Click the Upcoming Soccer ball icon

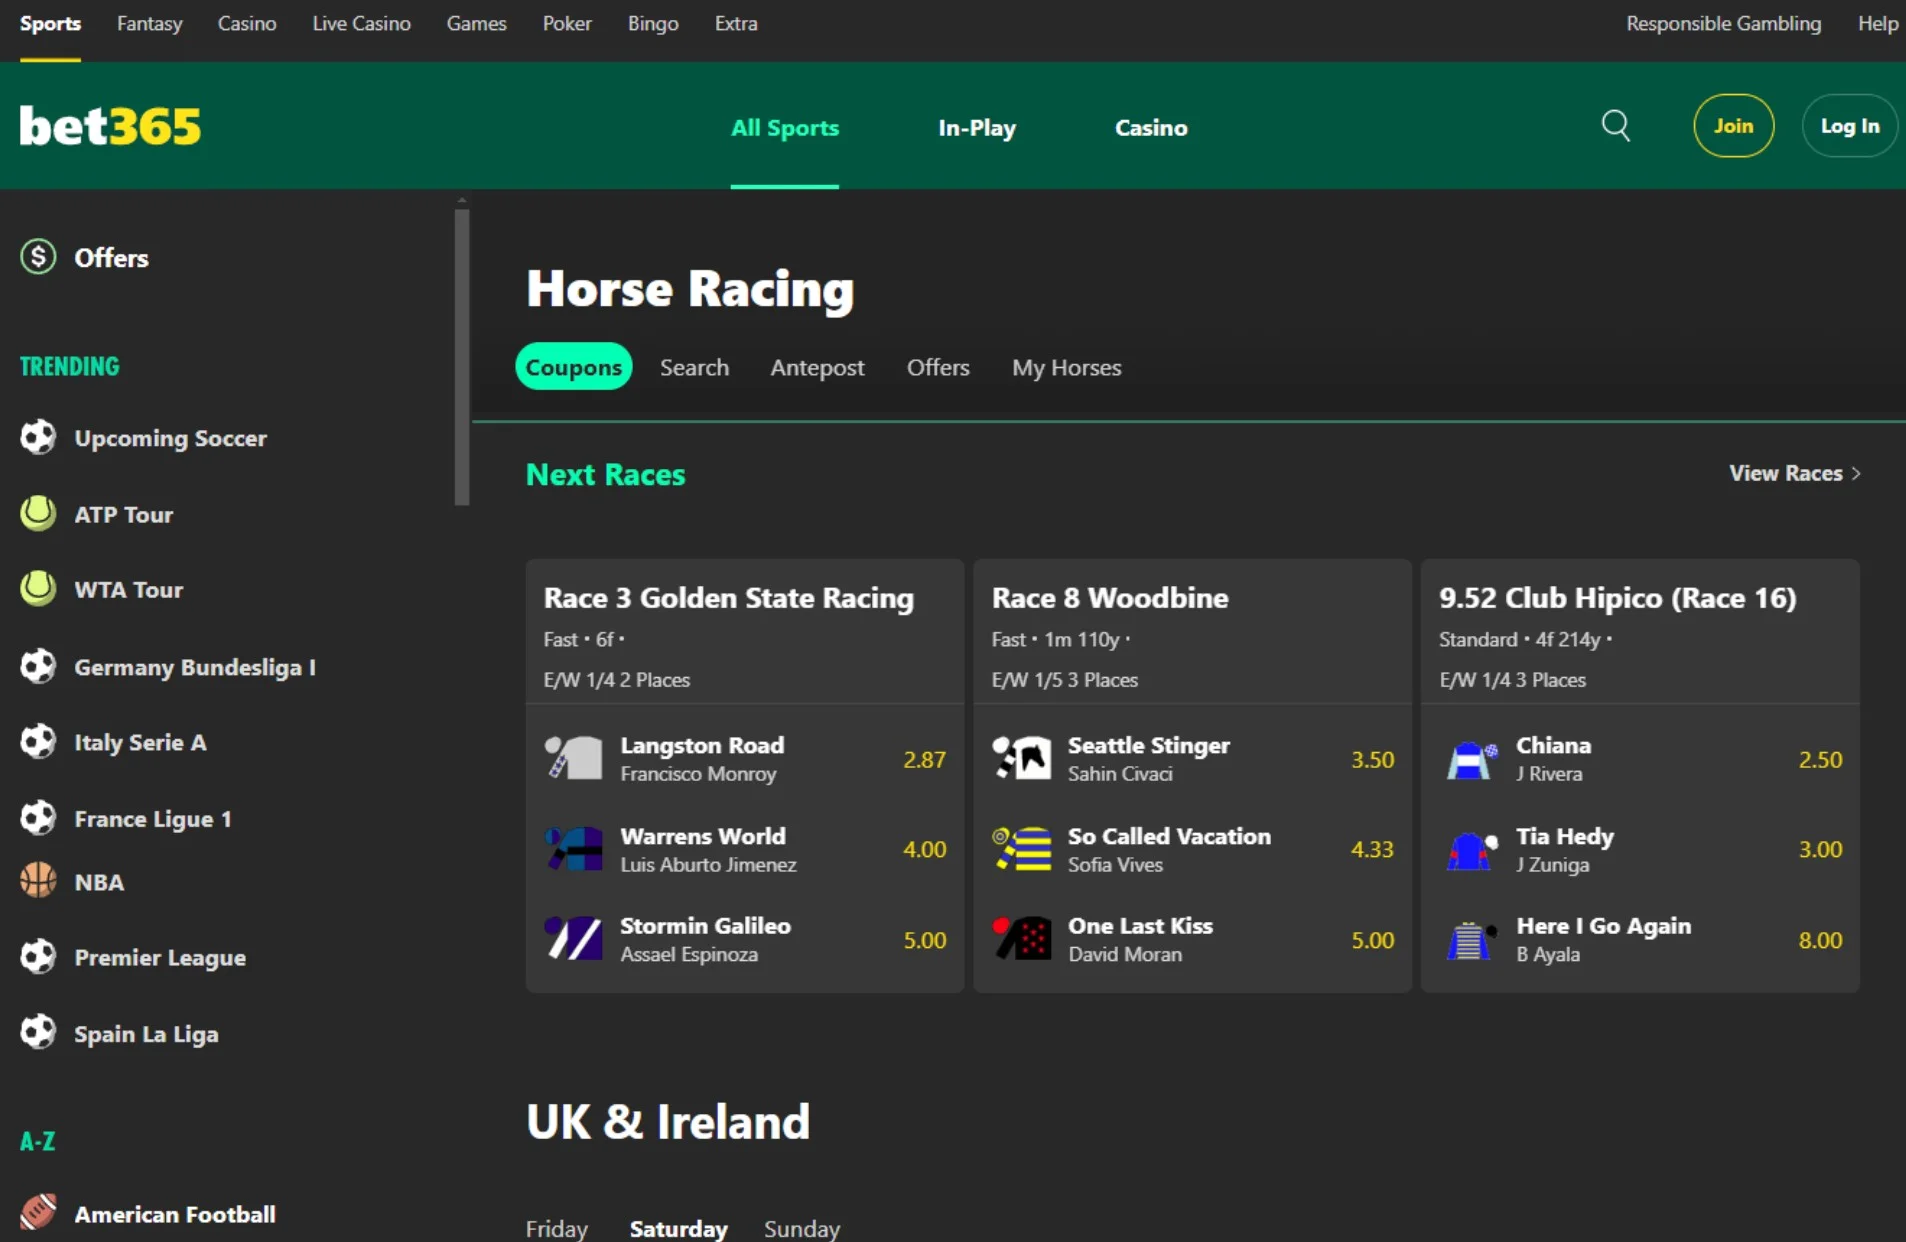coord(38,437)
